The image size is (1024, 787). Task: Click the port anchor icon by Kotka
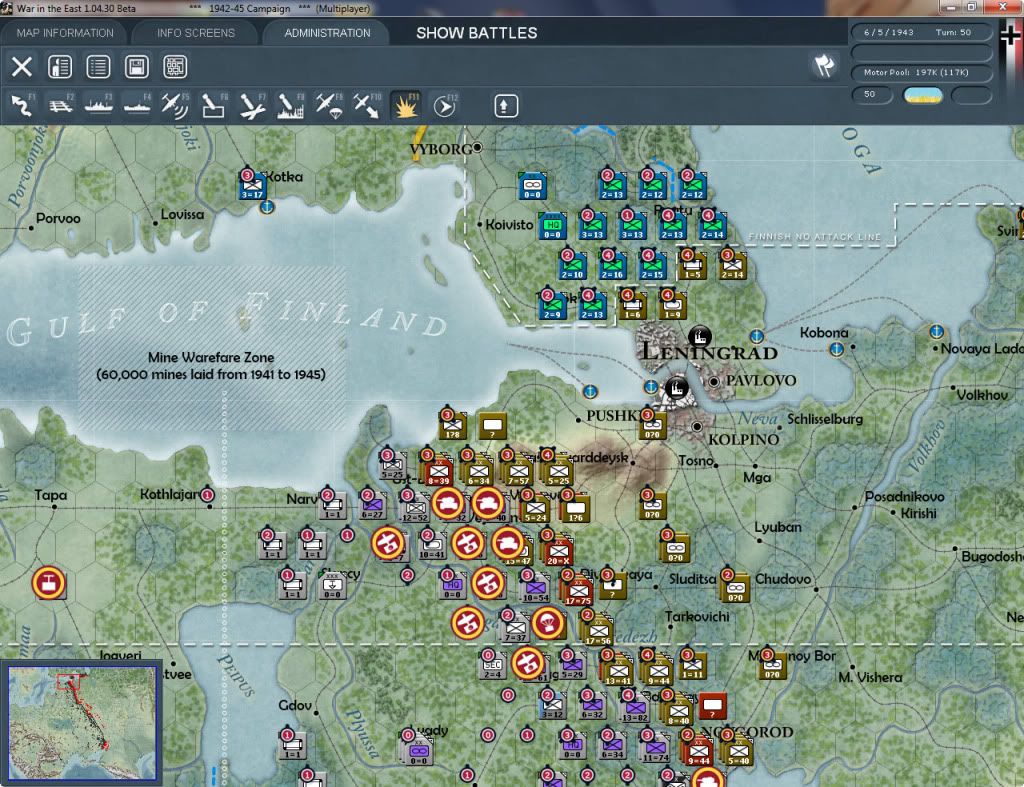266,207
